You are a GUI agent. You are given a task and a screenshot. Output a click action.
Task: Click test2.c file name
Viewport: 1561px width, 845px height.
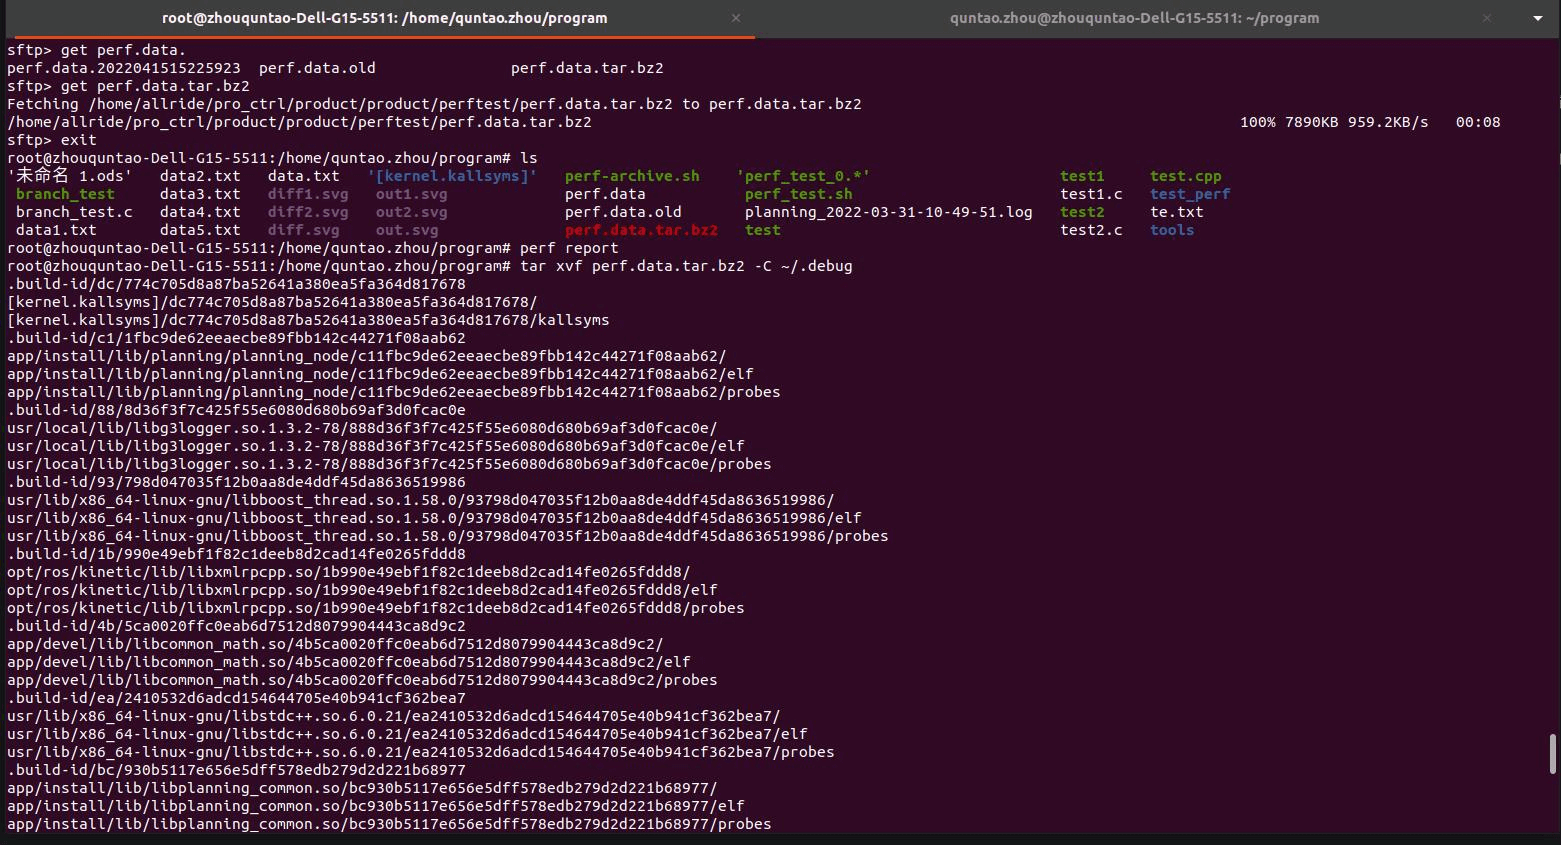tap(1091, 230)
